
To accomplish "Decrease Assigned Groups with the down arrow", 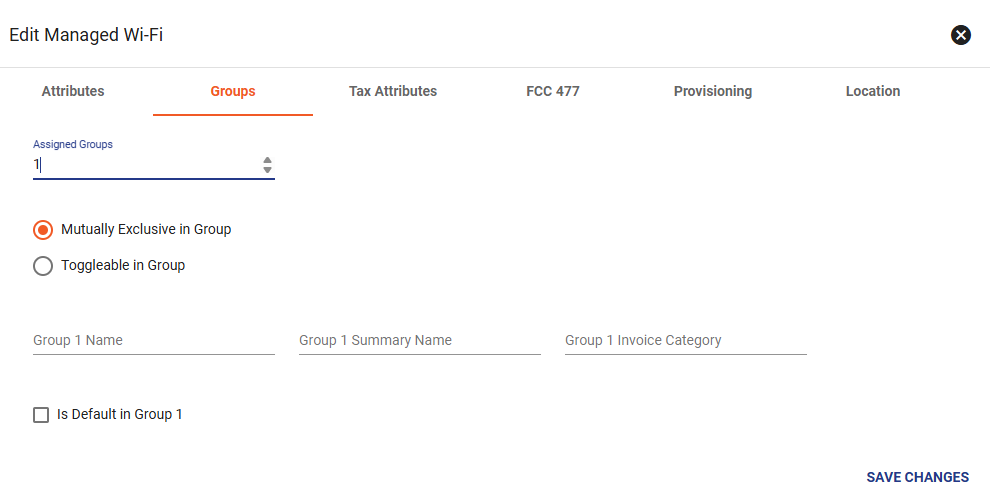I will tap(267, 170).
